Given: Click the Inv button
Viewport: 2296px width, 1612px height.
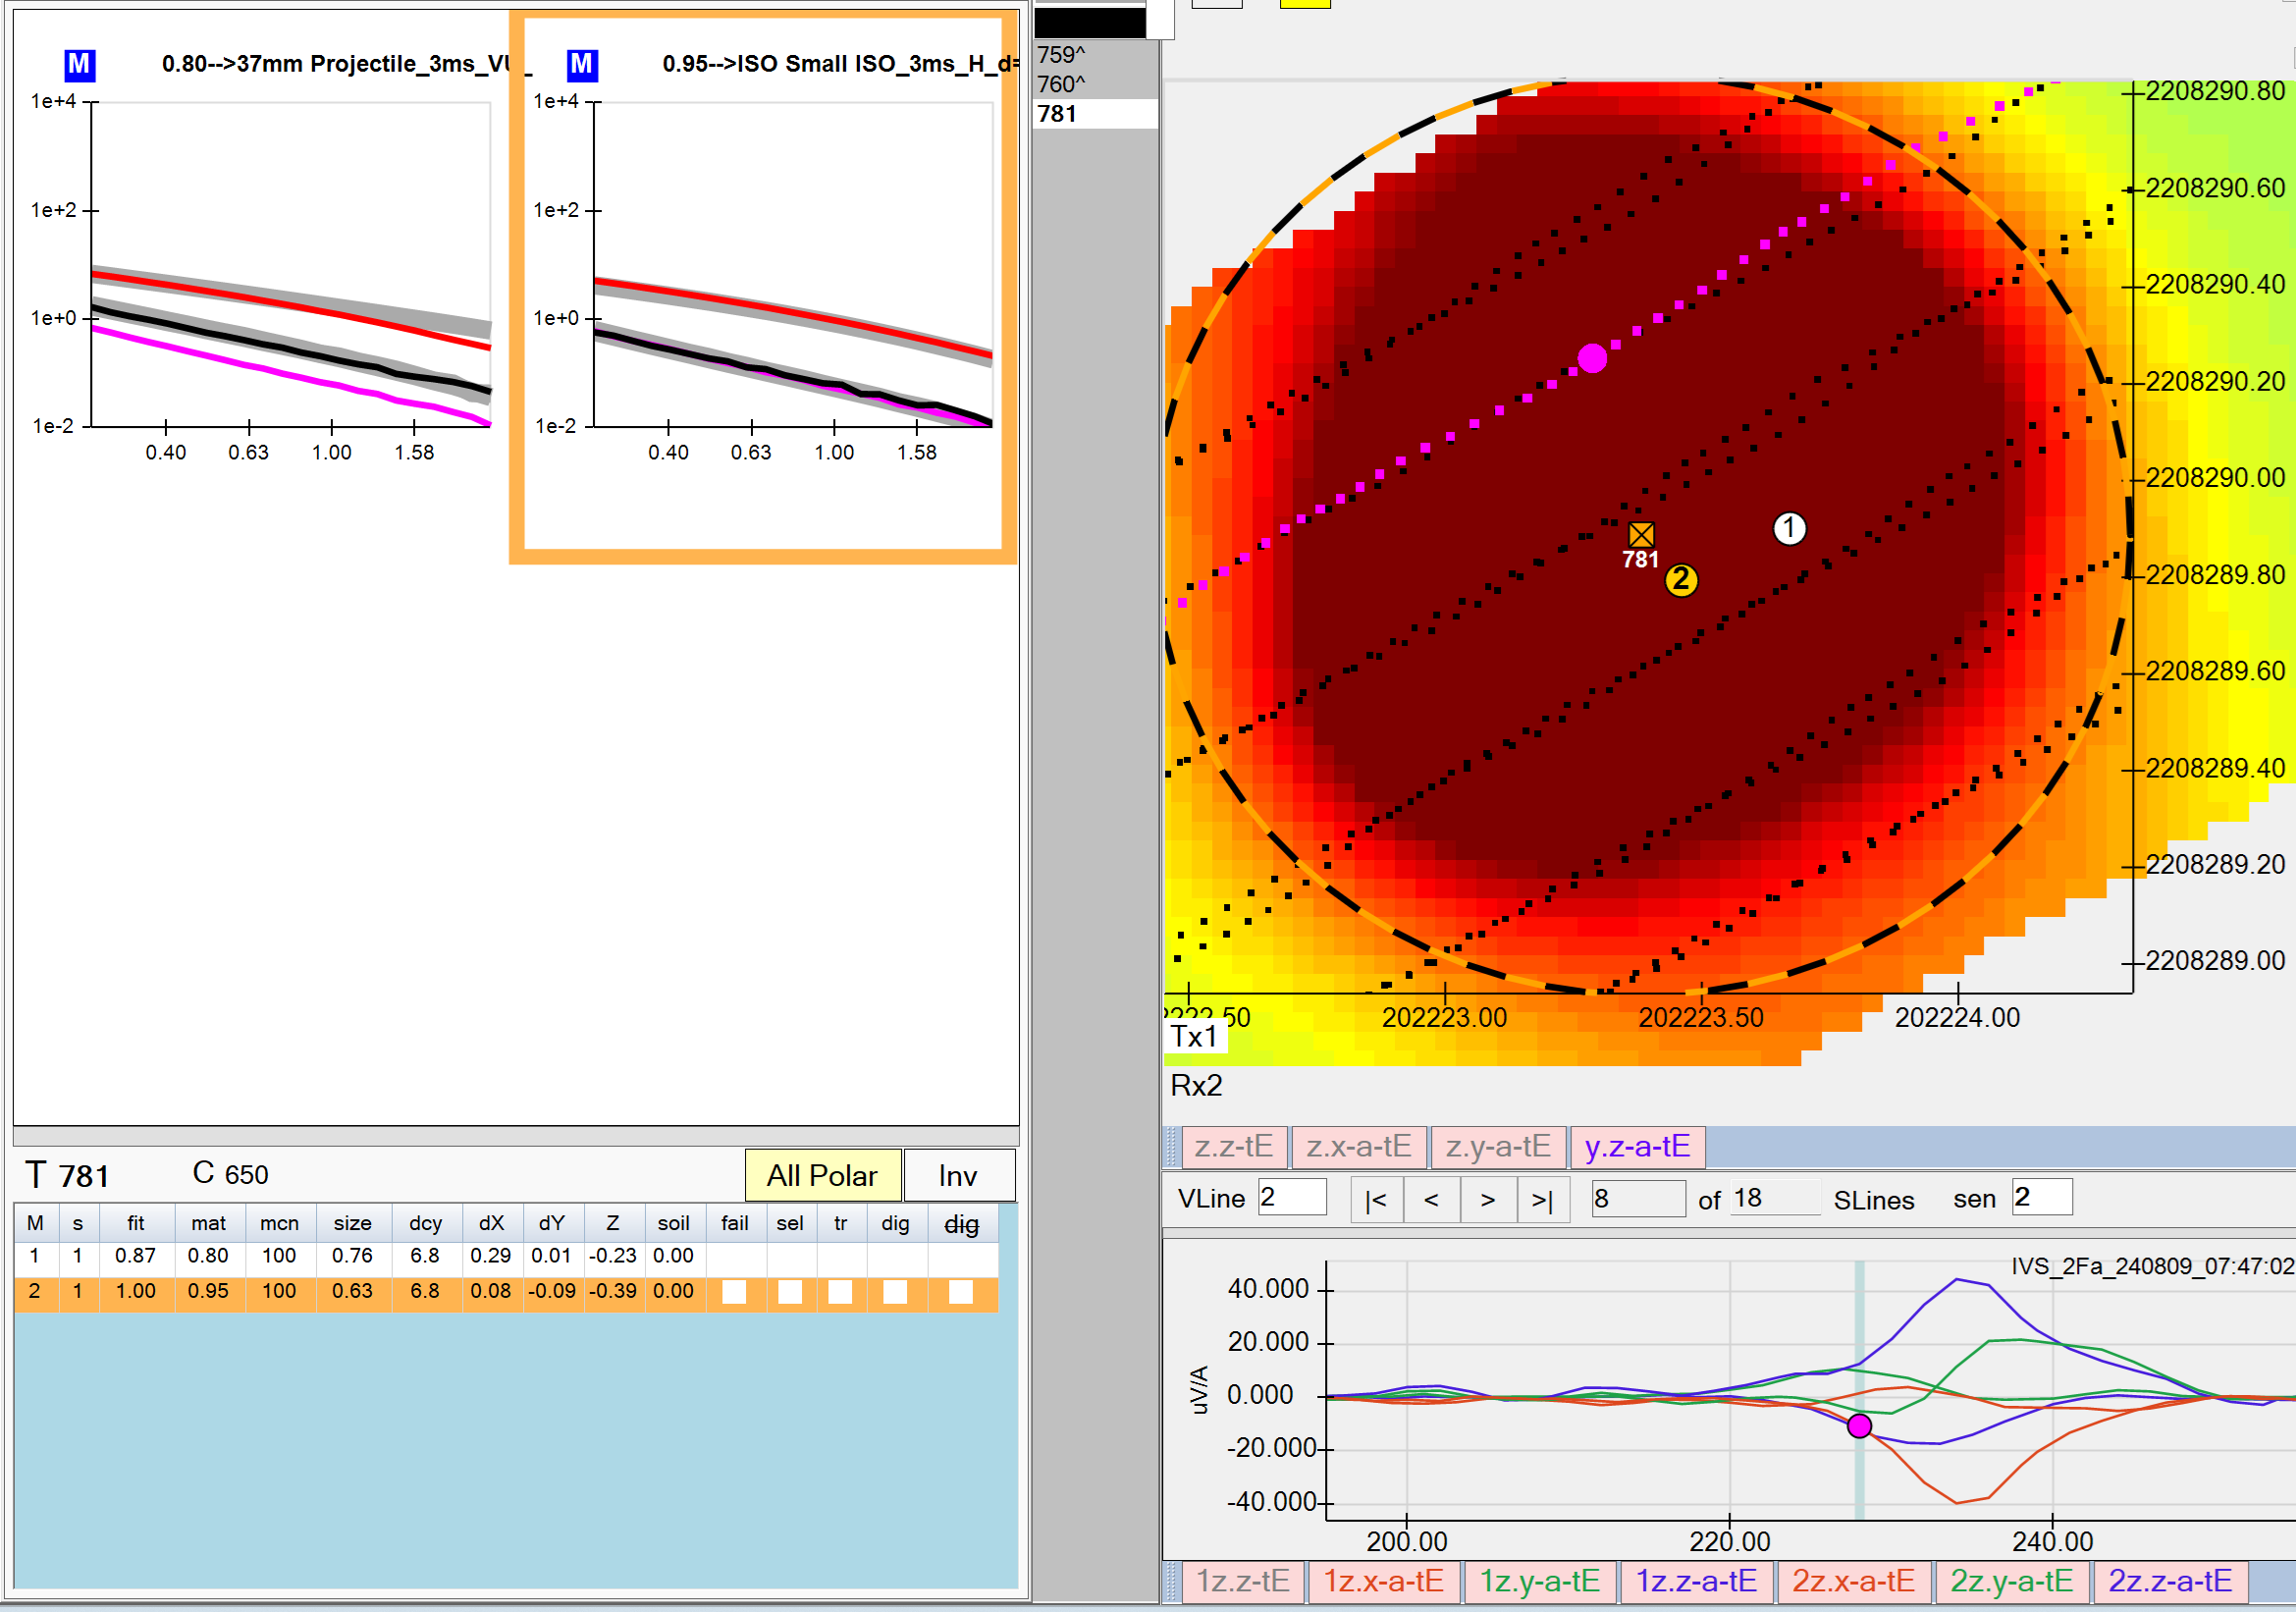Looking at the screenshot, I should [x=958, y=1176].
